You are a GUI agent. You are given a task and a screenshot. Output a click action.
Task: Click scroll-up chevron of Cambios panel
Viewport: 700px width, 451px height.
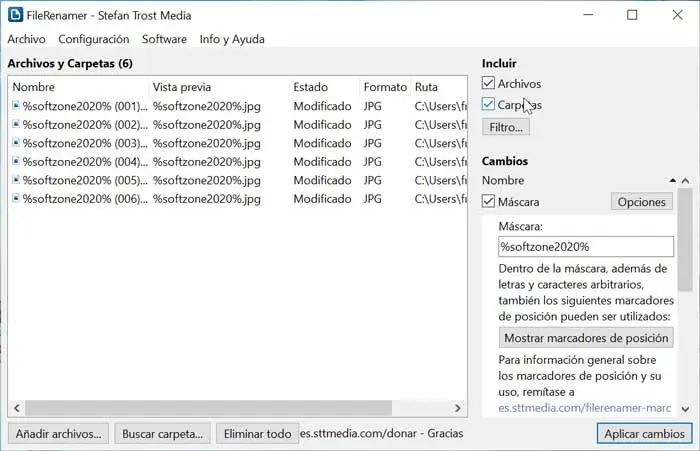[x=685, y=181]
